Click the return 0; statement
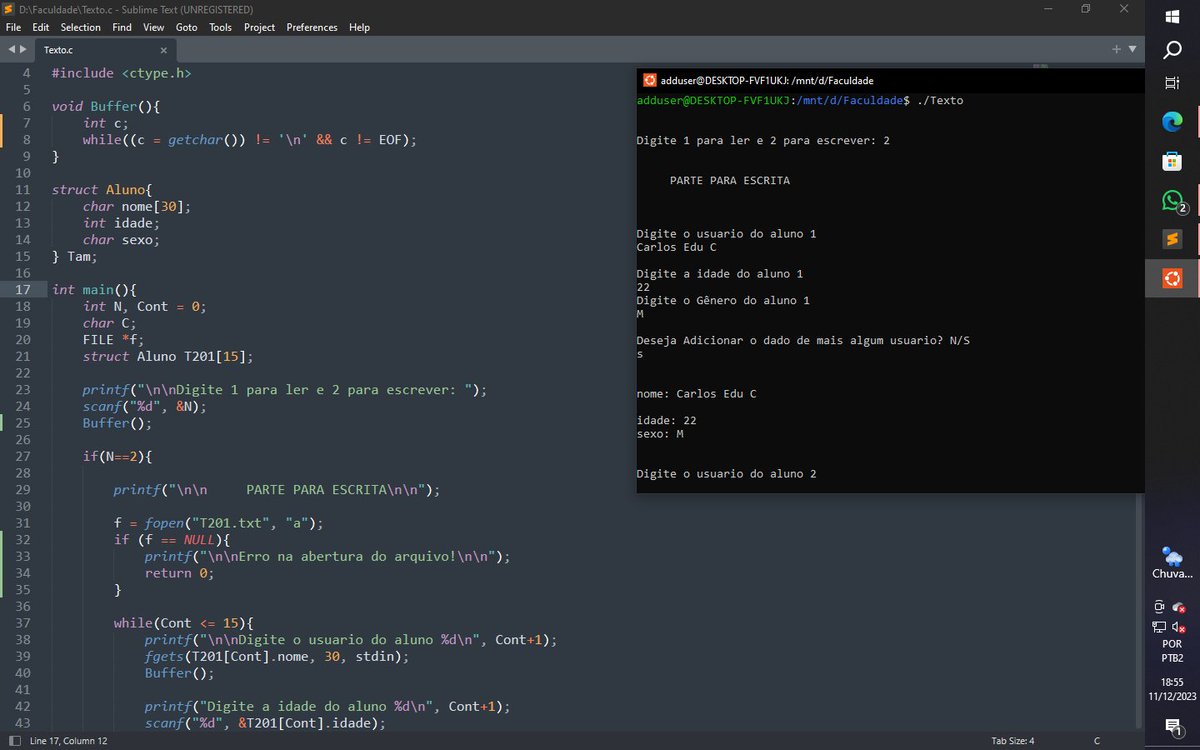This screenshot has width=1200, height=750. [x=180, y=573]
